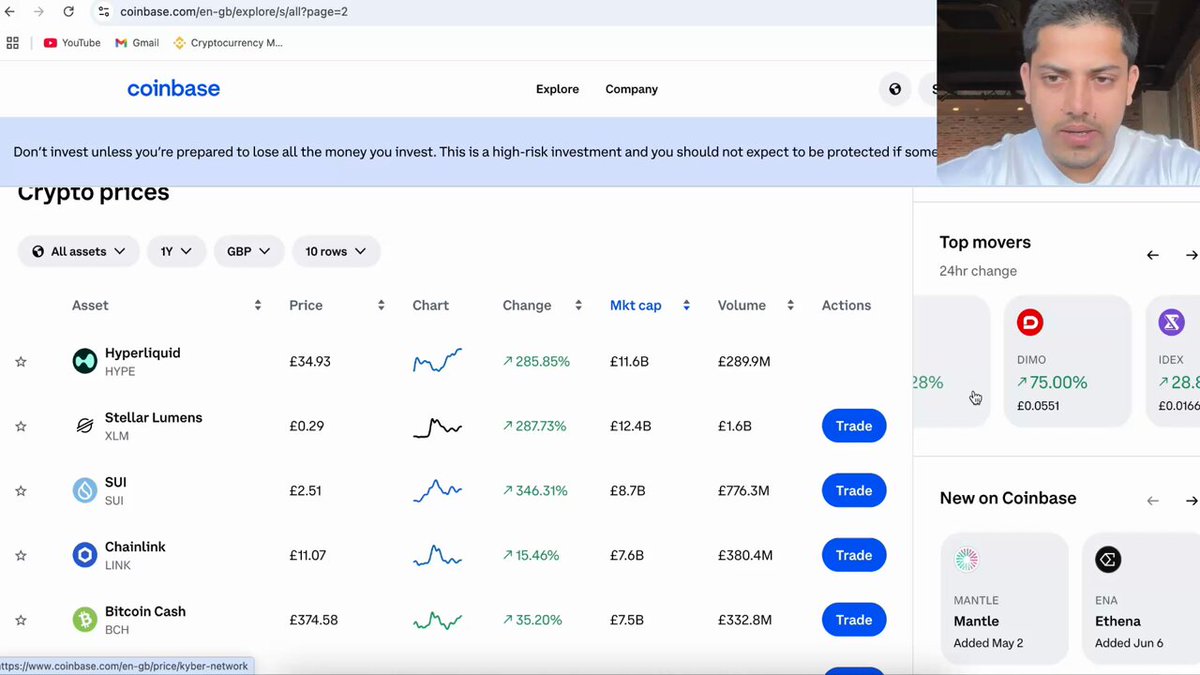Star Hyperliquid to add to watchlist
Image resolution: width=1200 pixels, height=675 pixels.
coord(21,362)
